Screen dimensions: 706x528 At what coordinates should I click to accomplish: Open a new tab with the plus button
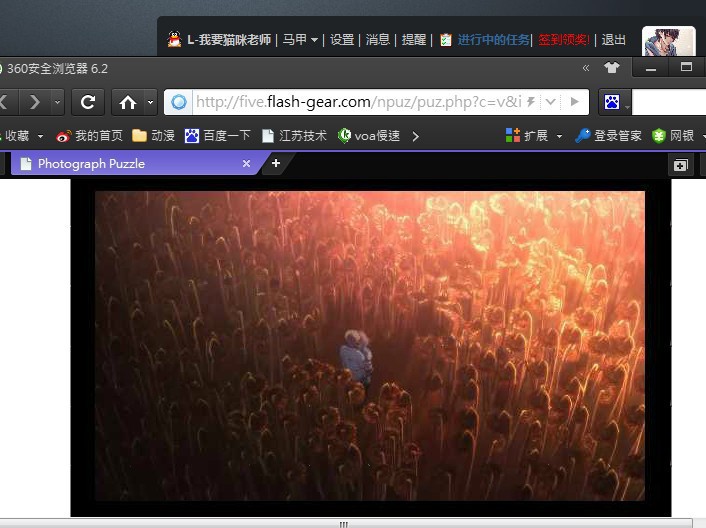tap(276, 163)
